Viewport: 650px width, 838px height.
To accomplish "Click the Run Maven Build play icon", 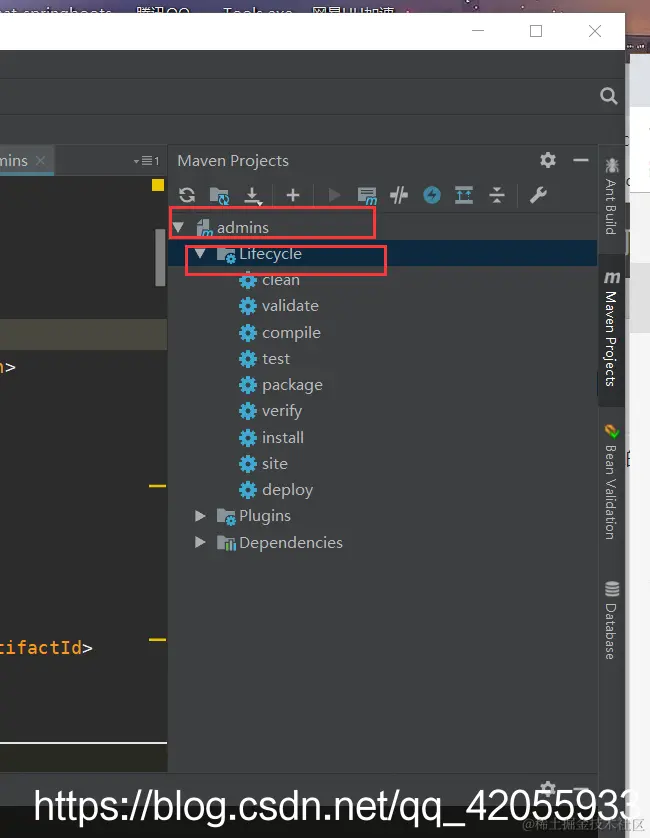I will 335,195.
